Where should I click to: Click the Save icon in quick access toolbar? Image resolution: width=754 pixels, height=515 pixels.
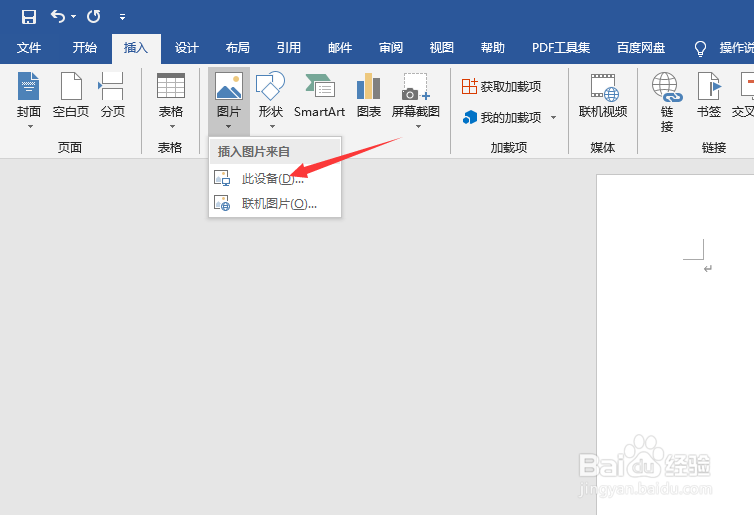pos(29,17)
